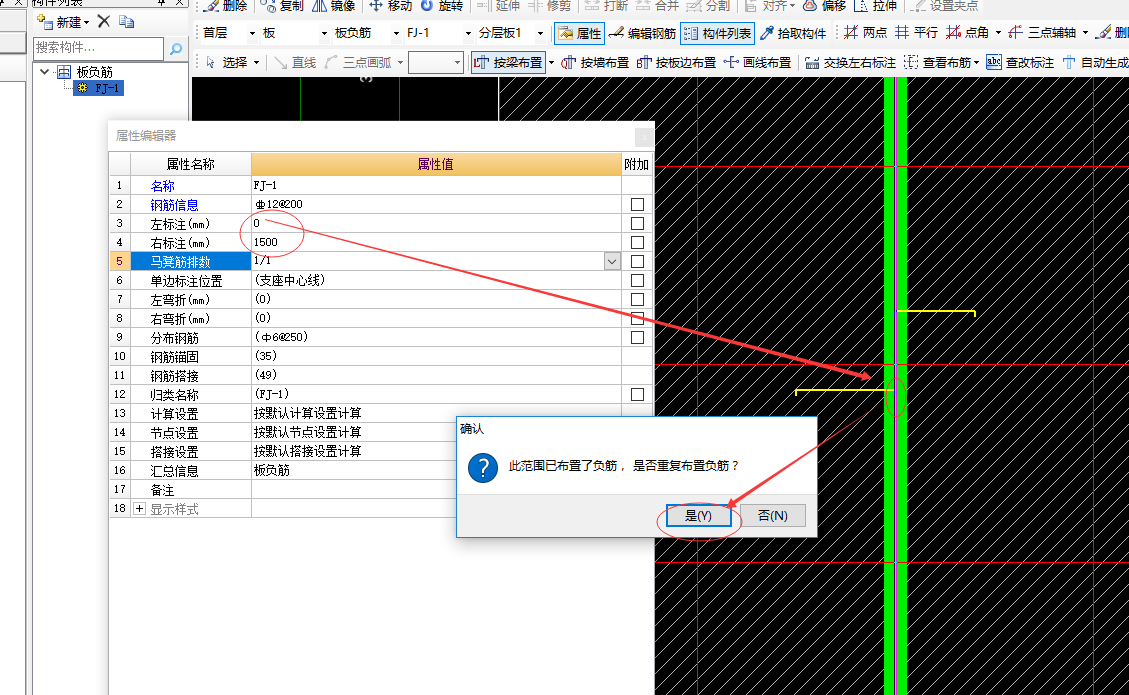
Task: Click the 查看布筋 view rebar layout tool
Action: [x=936, y=63]
